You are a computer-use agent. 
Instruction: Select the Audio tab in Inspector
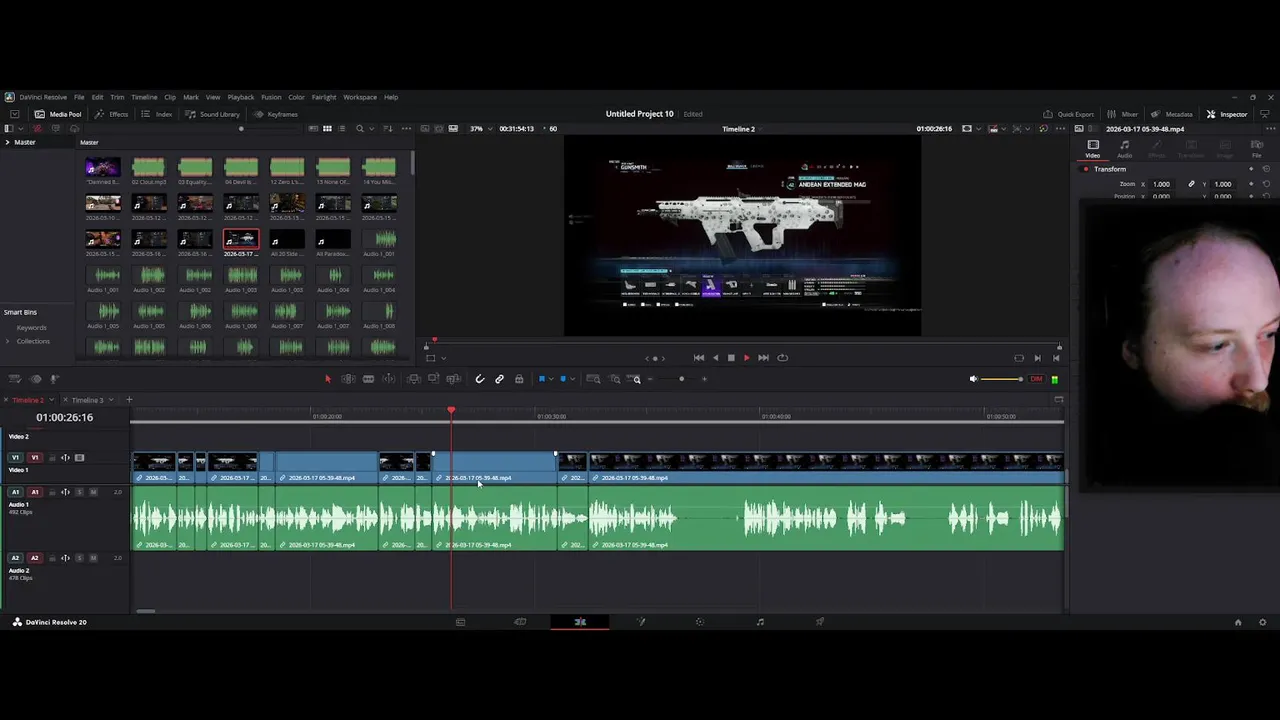coord(1124,149)
